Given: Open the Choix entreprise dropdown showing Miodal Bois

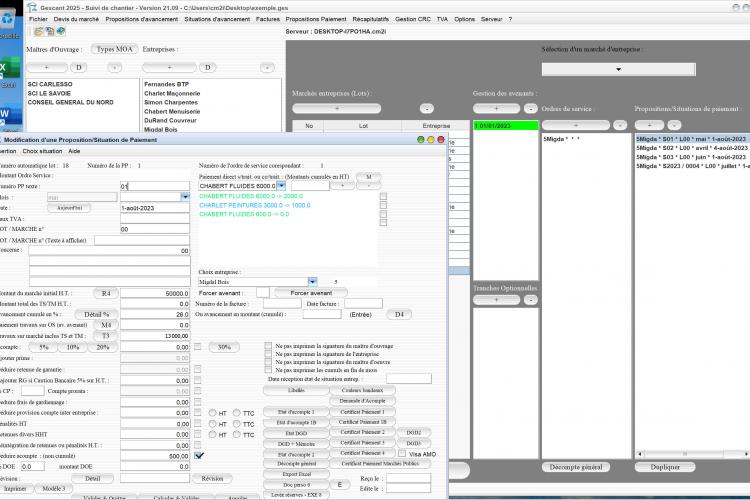Looking at the screenshot, I should point(312,282).
